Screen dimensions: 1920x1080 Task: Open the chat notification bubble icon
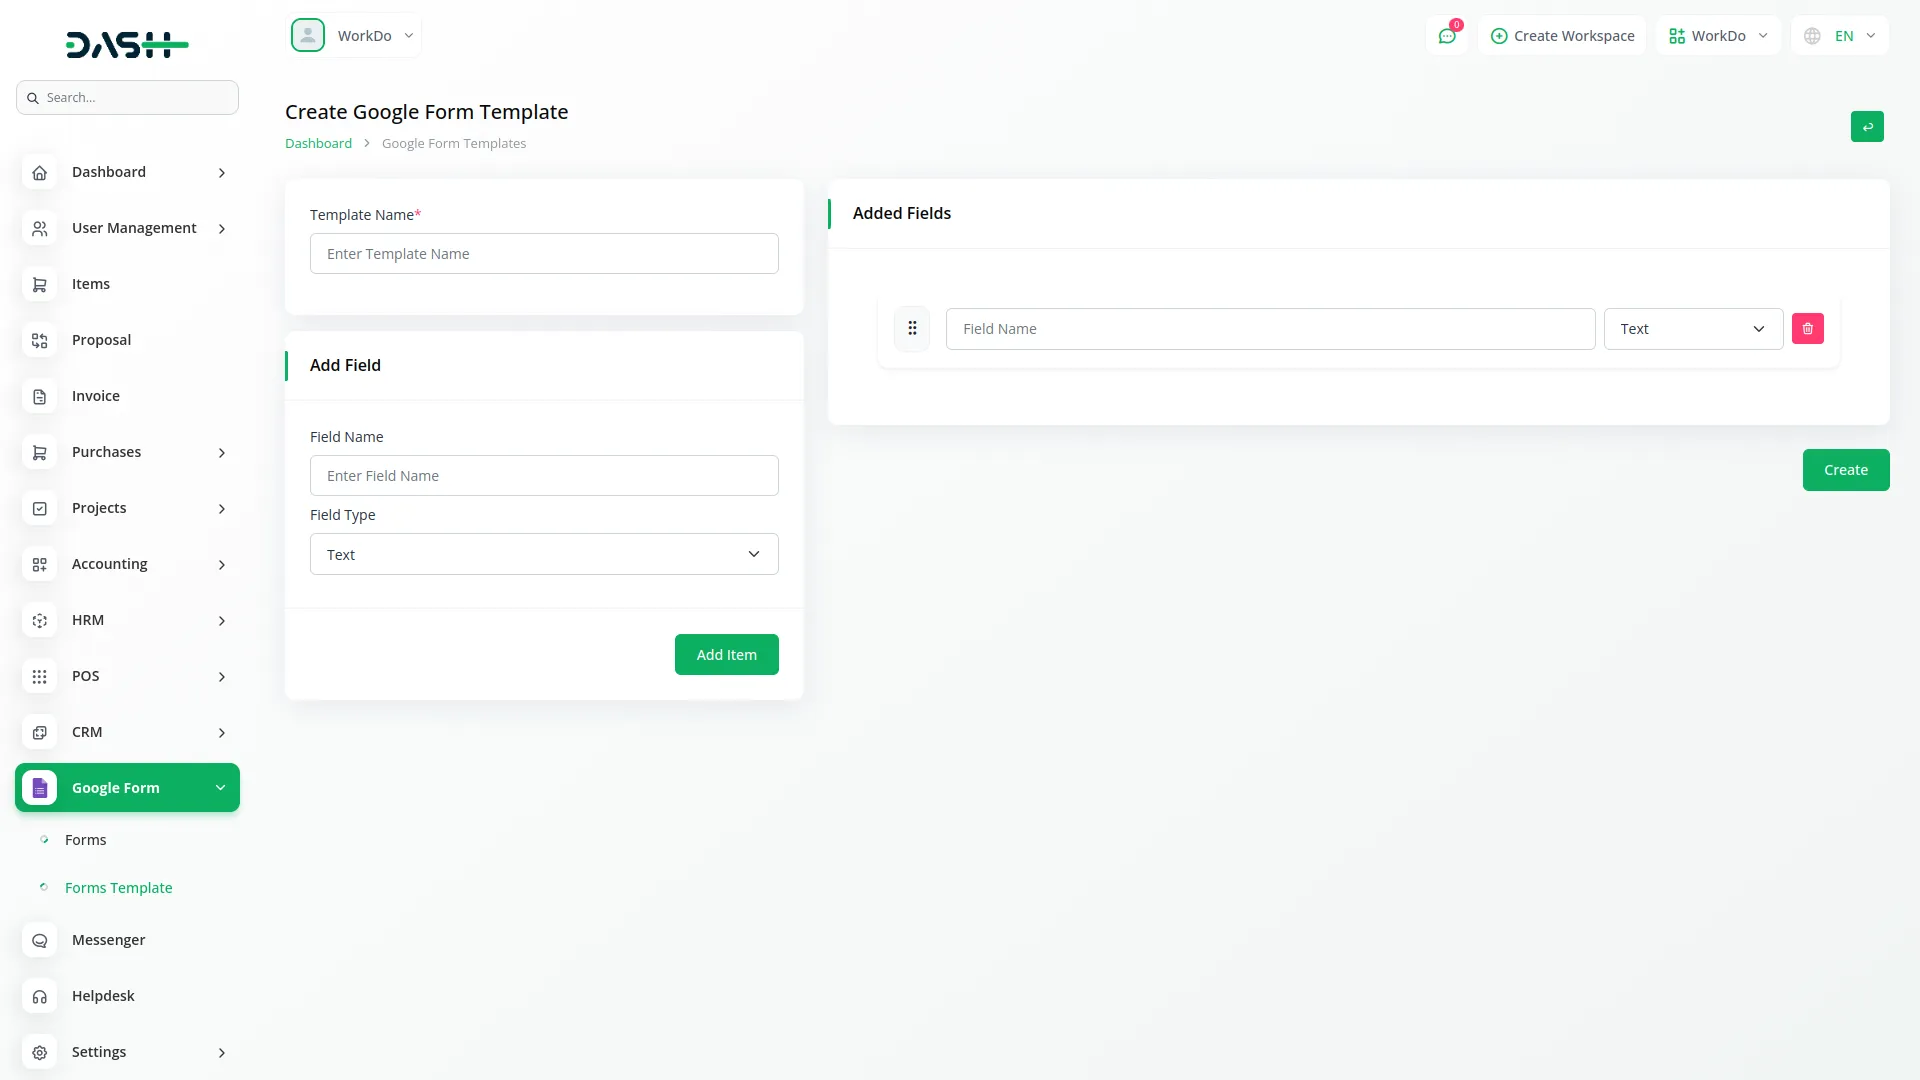click(1447, 35)
